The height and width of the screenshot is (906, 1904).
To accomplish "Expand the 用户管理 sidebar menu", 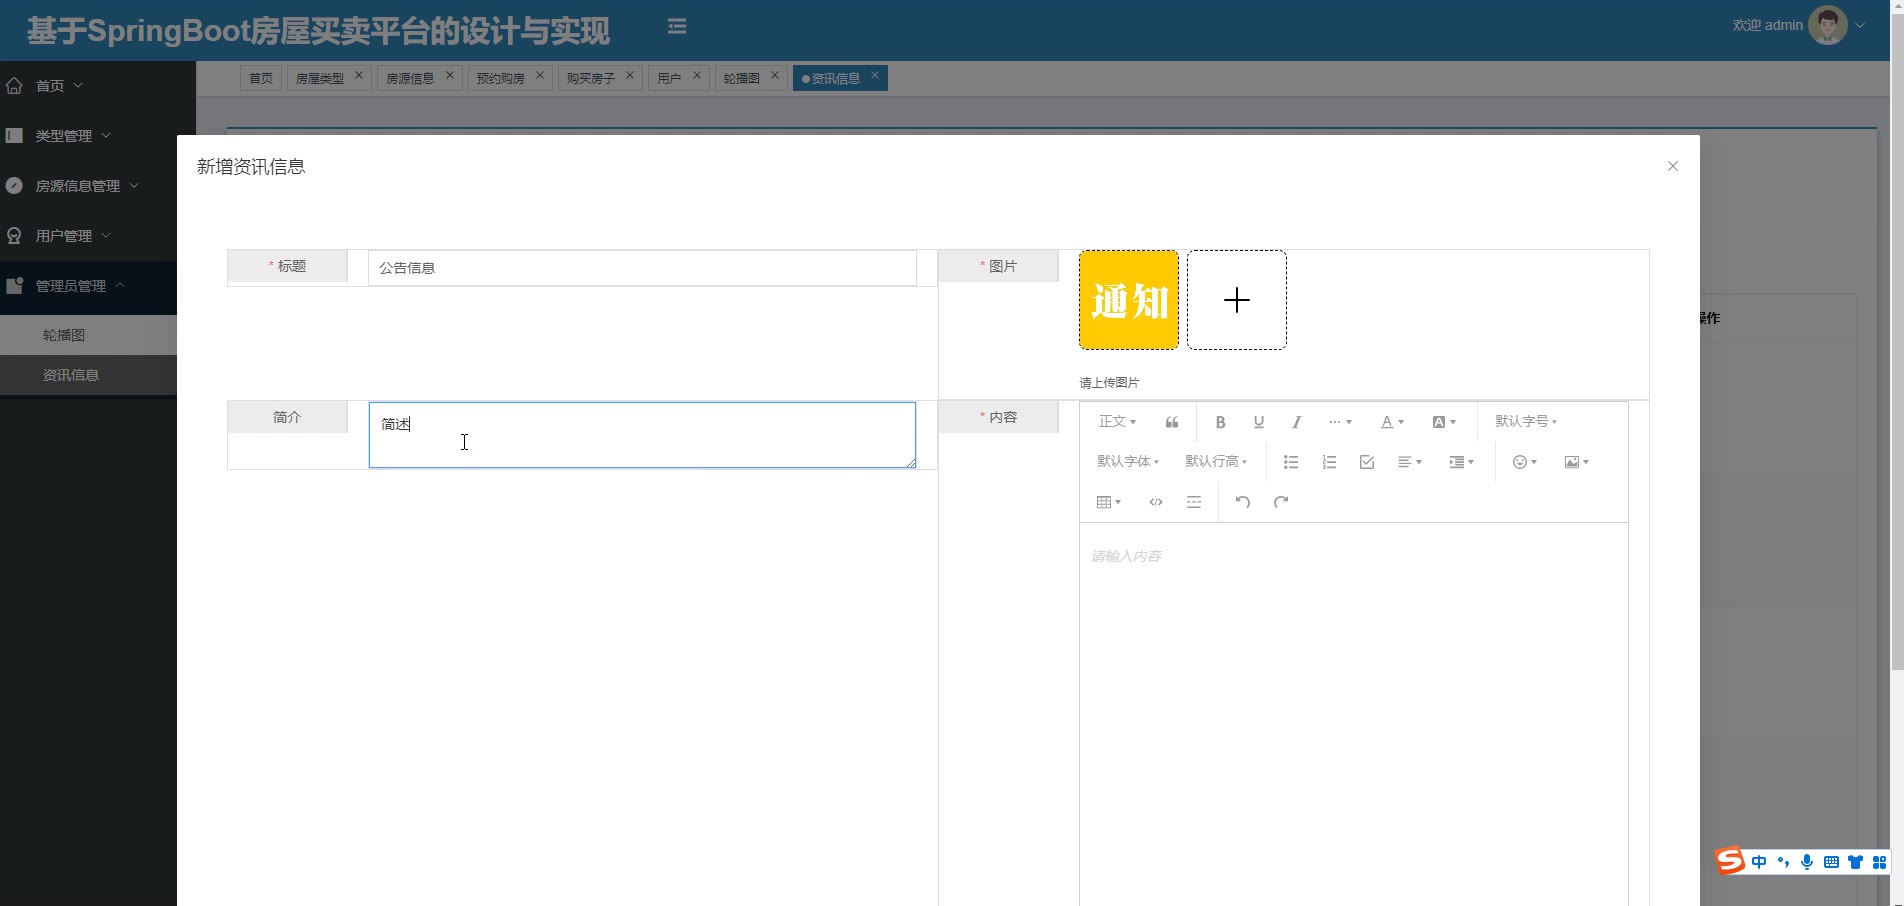I will pyautogui.click(x=64, y=236).
